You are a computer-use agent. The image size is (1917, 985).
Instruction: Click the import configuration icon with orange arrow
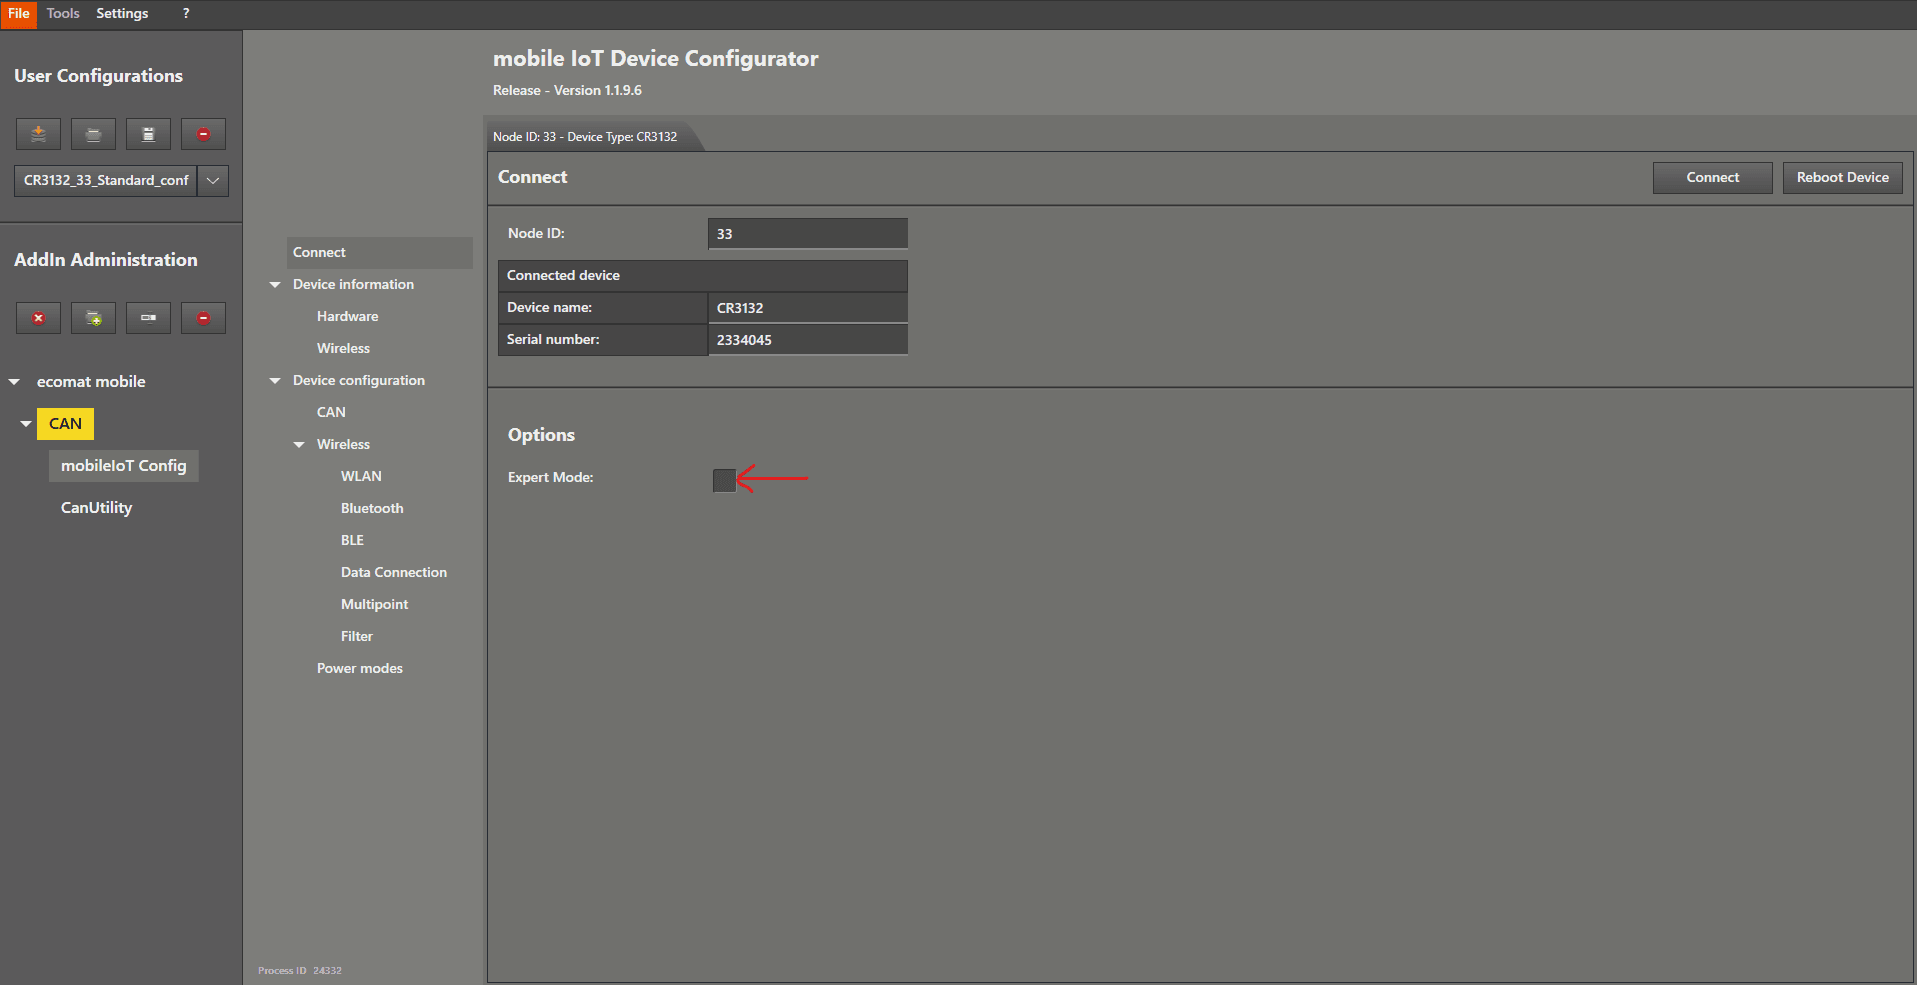point(38,134)
